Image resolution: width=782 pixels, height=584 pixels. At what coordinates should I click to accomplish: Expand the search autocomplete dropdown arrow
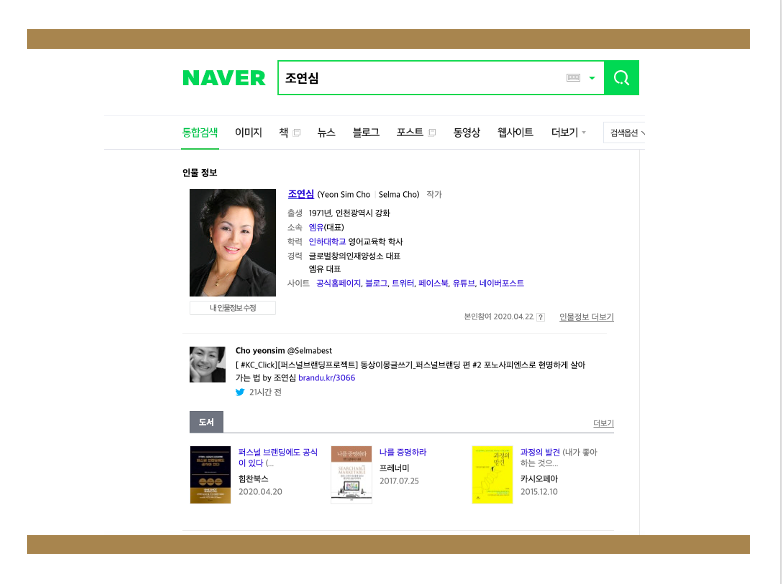point(592,78)
